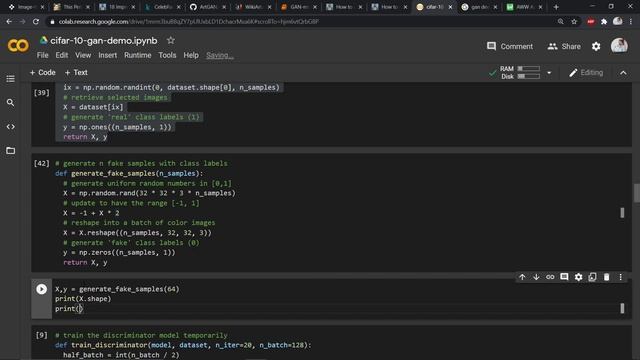
Task: Switch to the WikiArt tab
Action: pyautogui.click(x=253, y=7)
